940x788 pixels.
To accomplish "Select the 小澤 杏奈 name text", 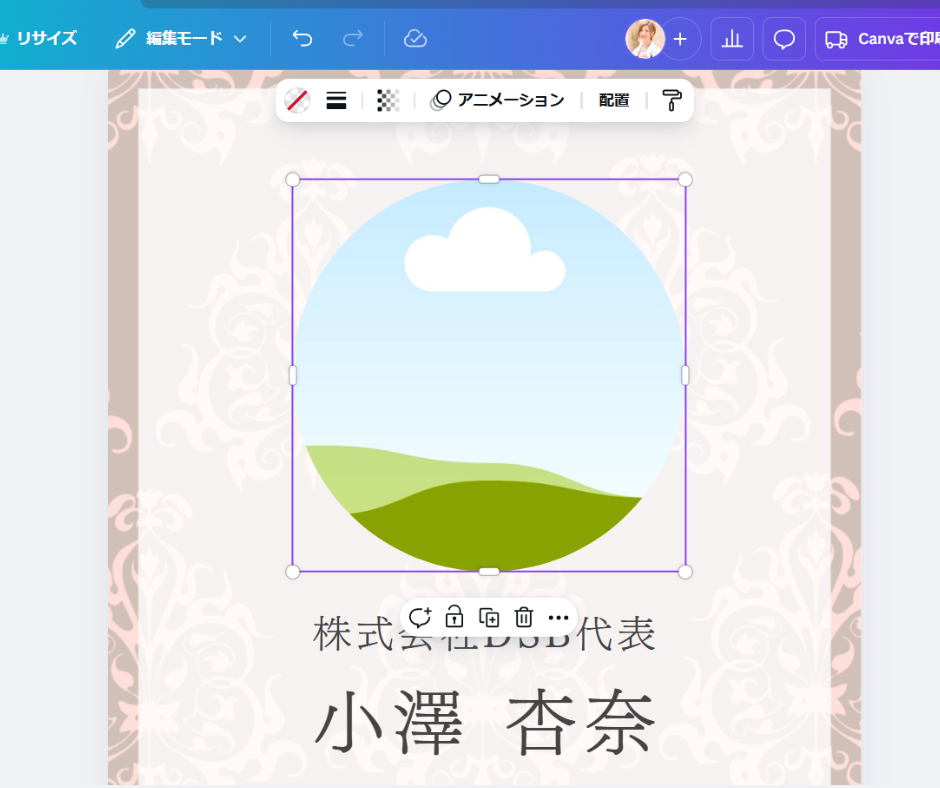I will pos(485,724).
